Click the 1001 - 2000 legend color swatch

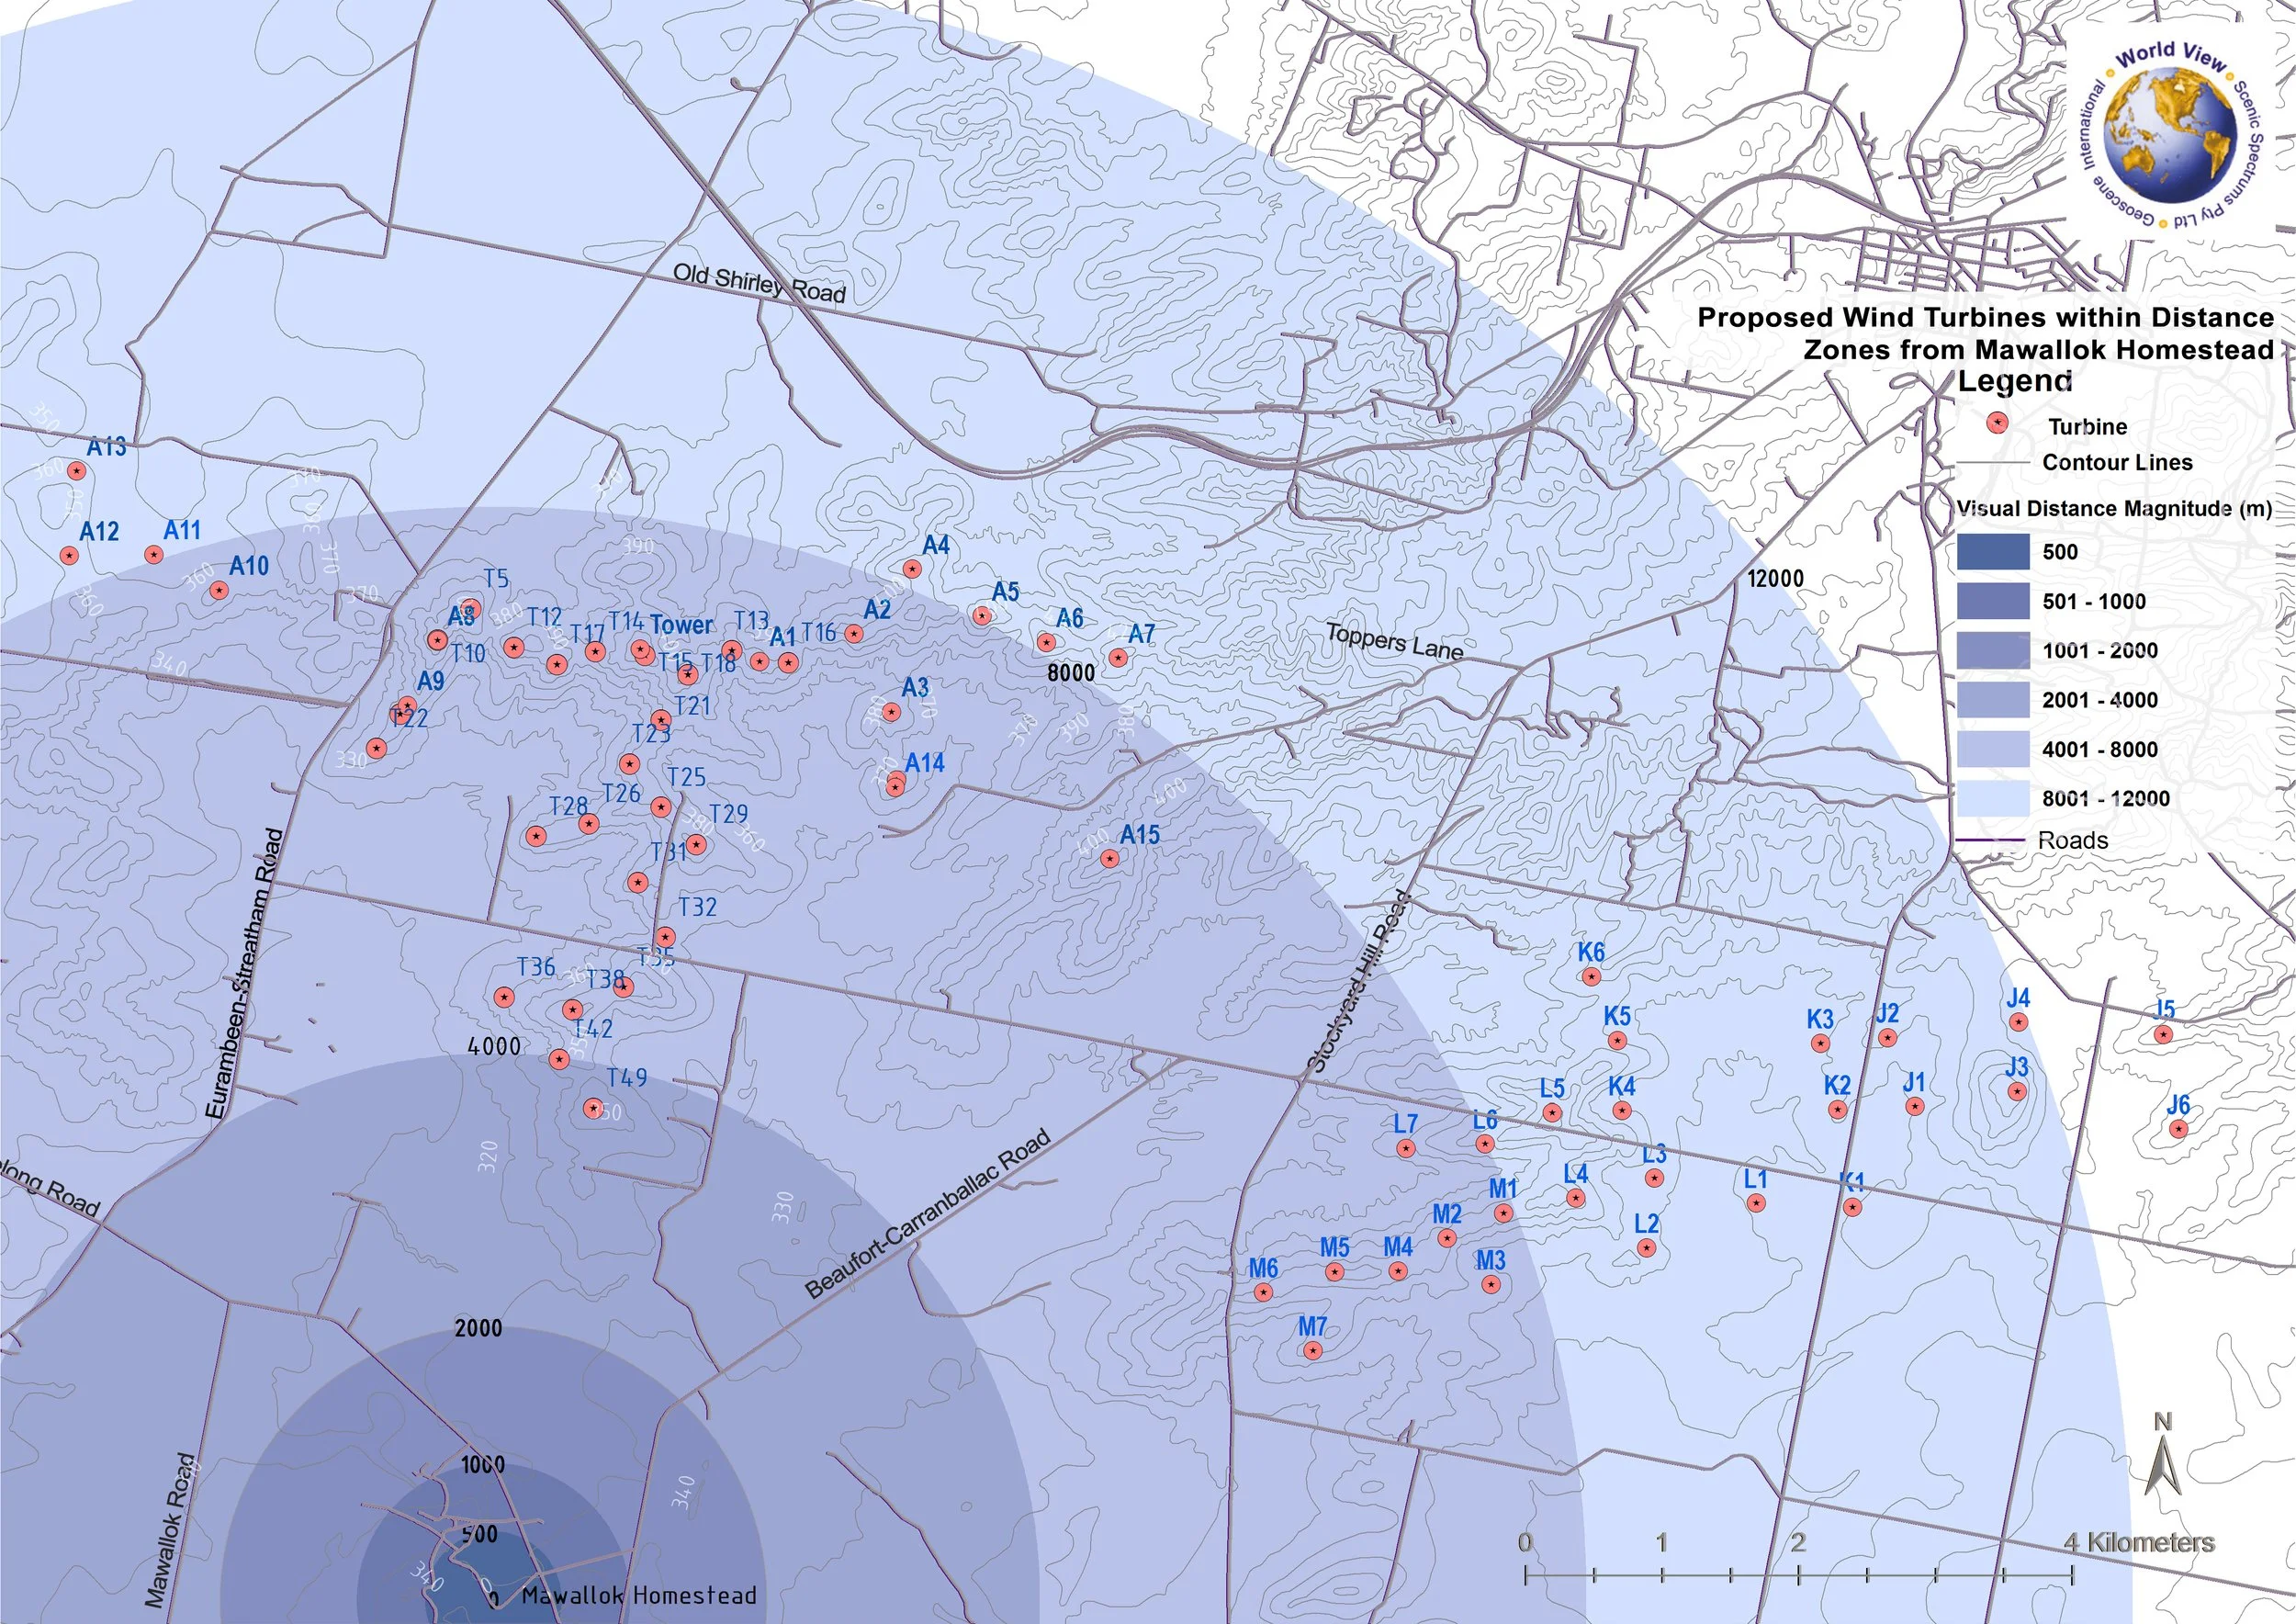click(1993, 650)
